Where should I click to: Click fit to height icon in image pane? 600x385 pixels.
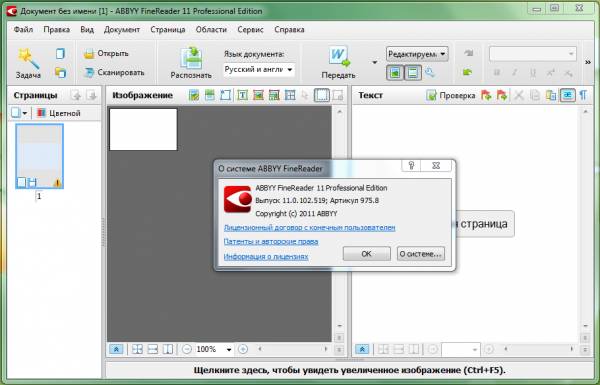point(168,349)
